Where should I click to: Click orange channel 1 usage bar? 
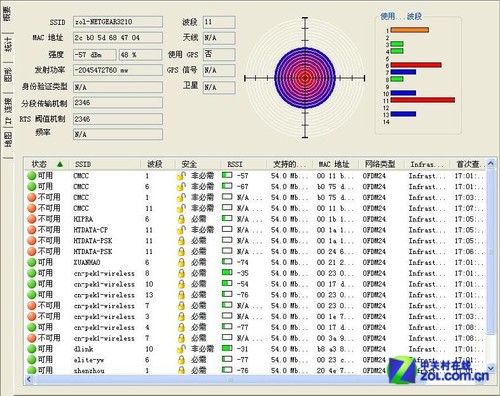point(410,30)
